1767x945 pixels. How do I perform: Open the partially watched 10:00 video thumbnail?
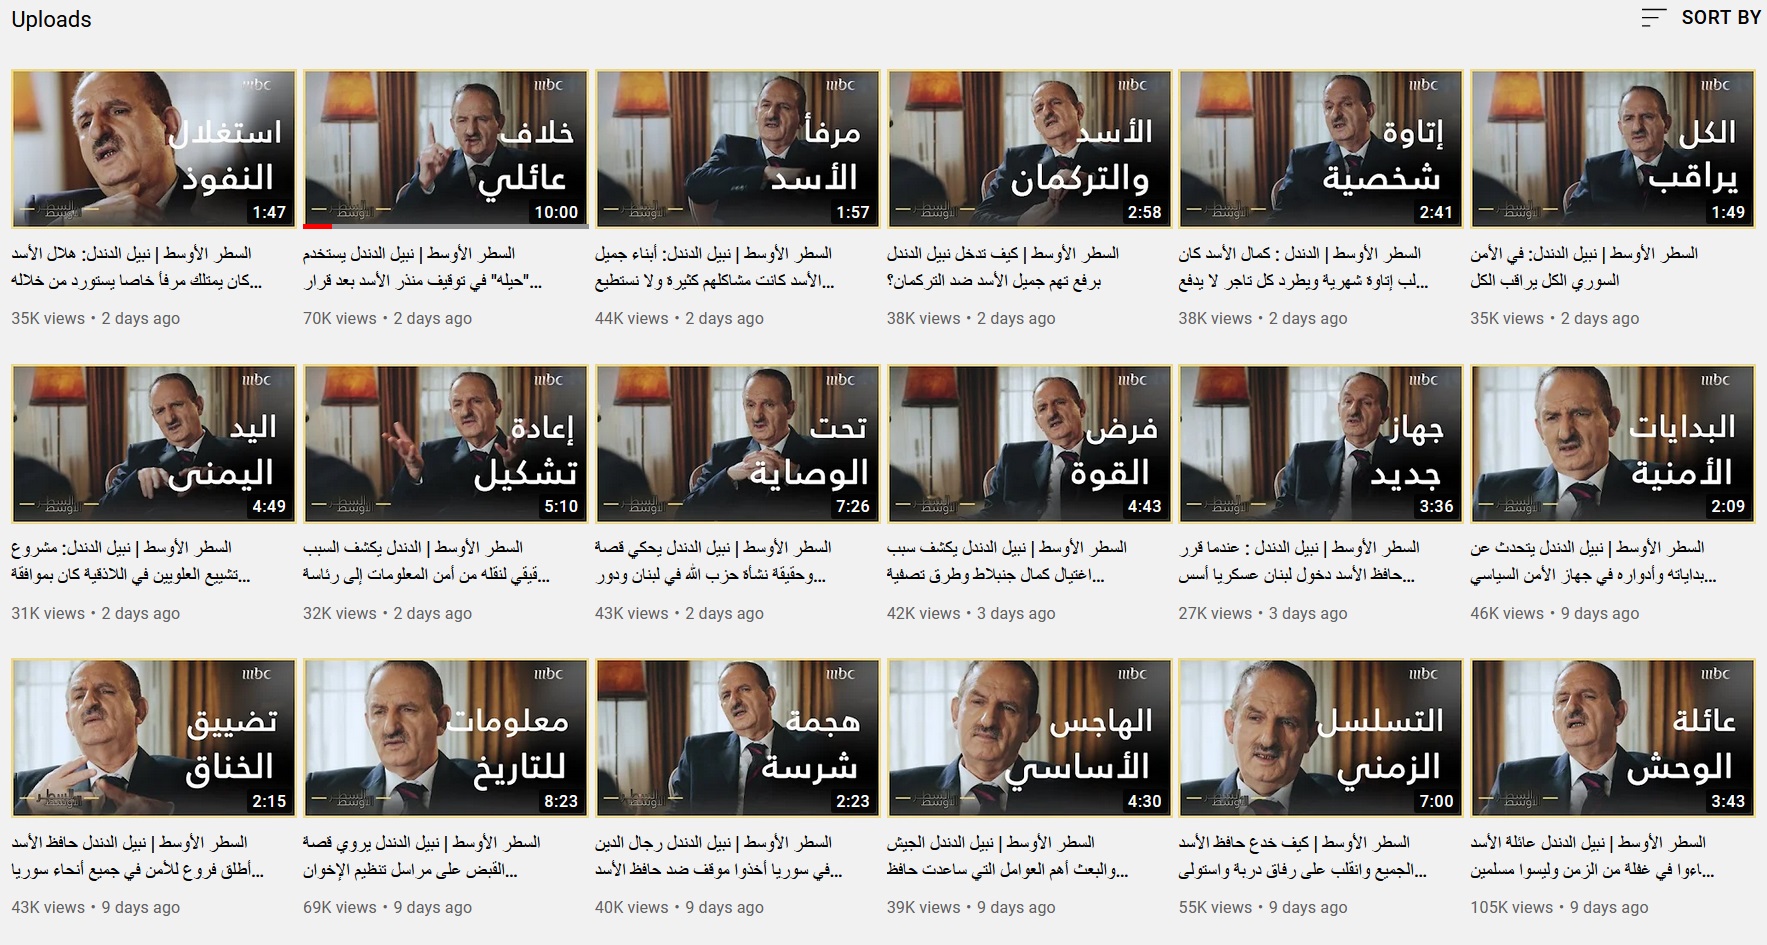click(x=446, y=148)
